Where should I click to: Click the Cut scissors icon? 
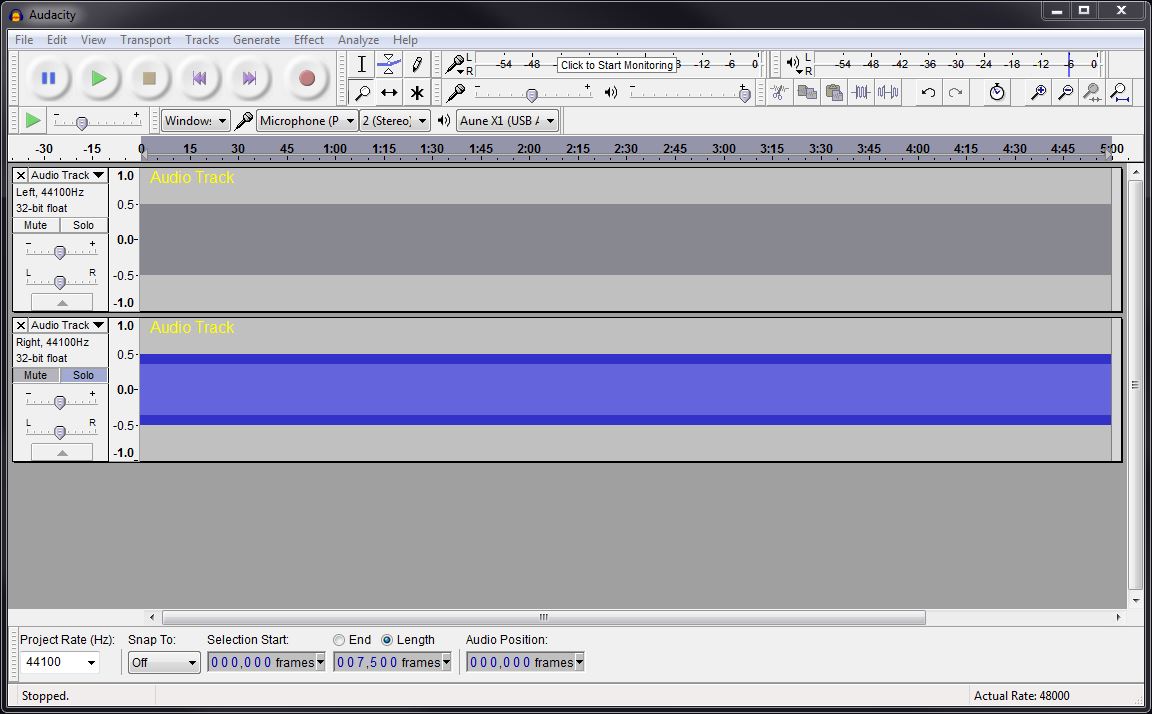779,93
